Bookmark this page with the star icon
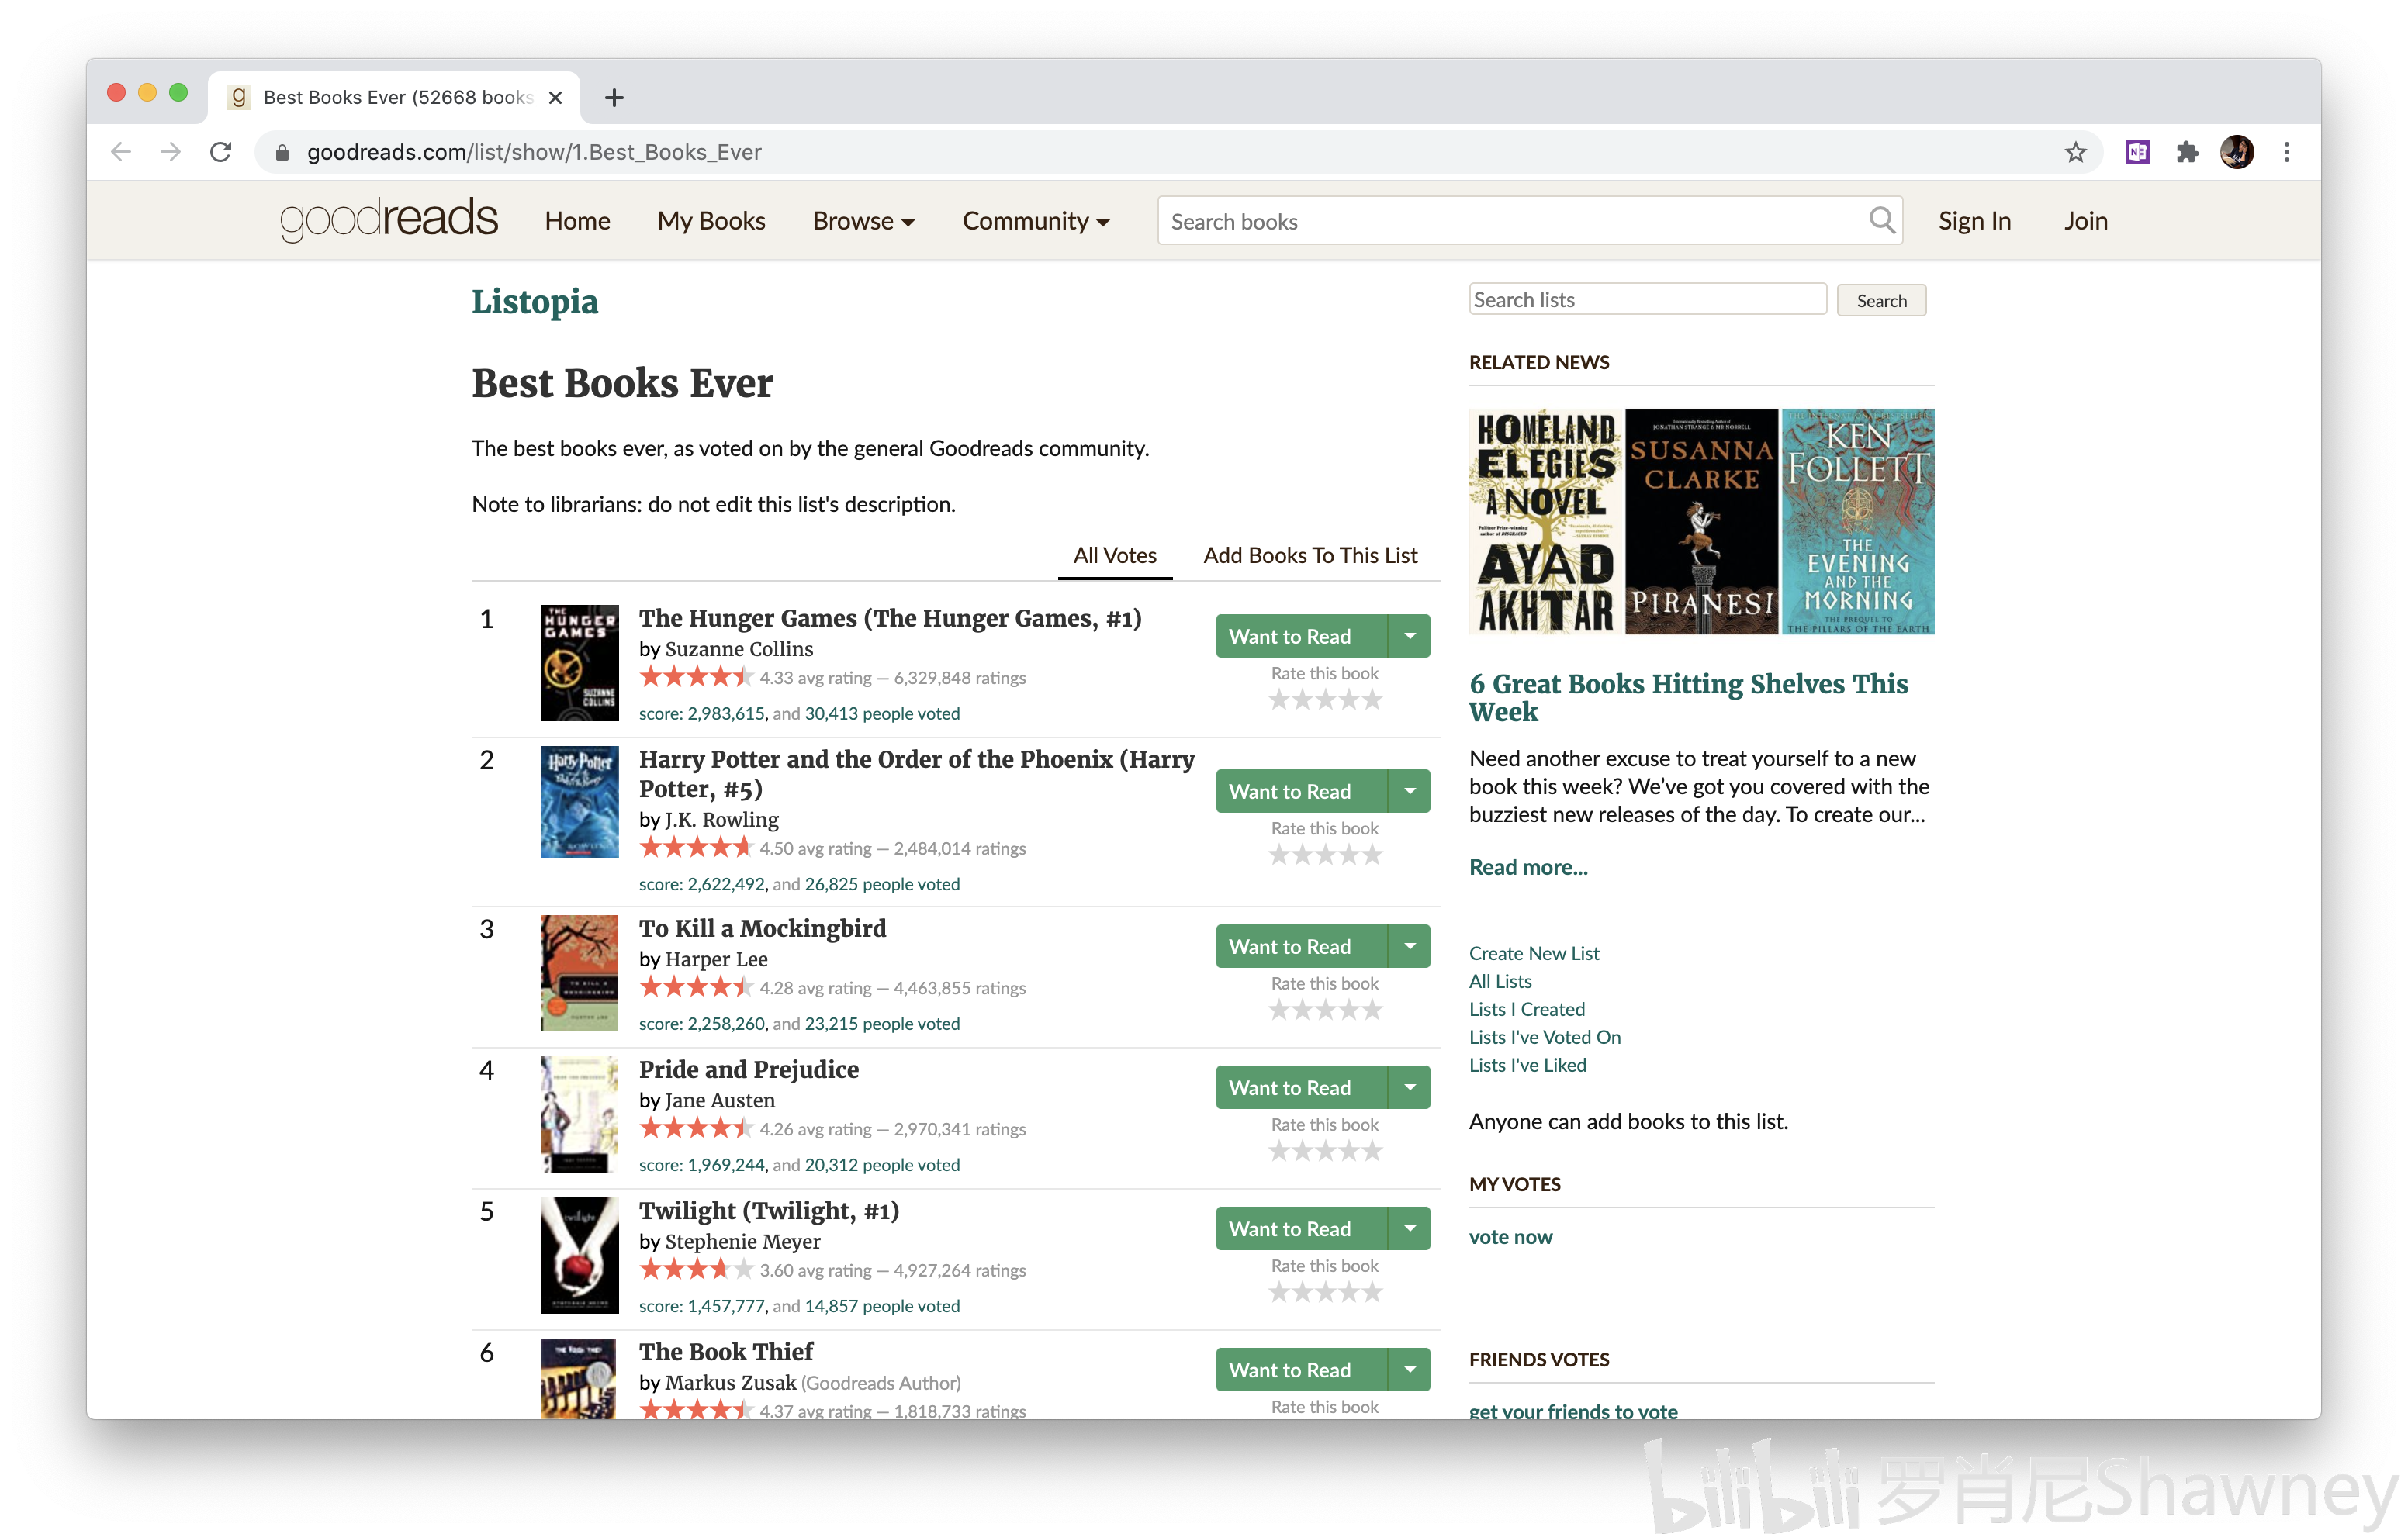This screenshot has width=2408, height=1534. 2076,152
